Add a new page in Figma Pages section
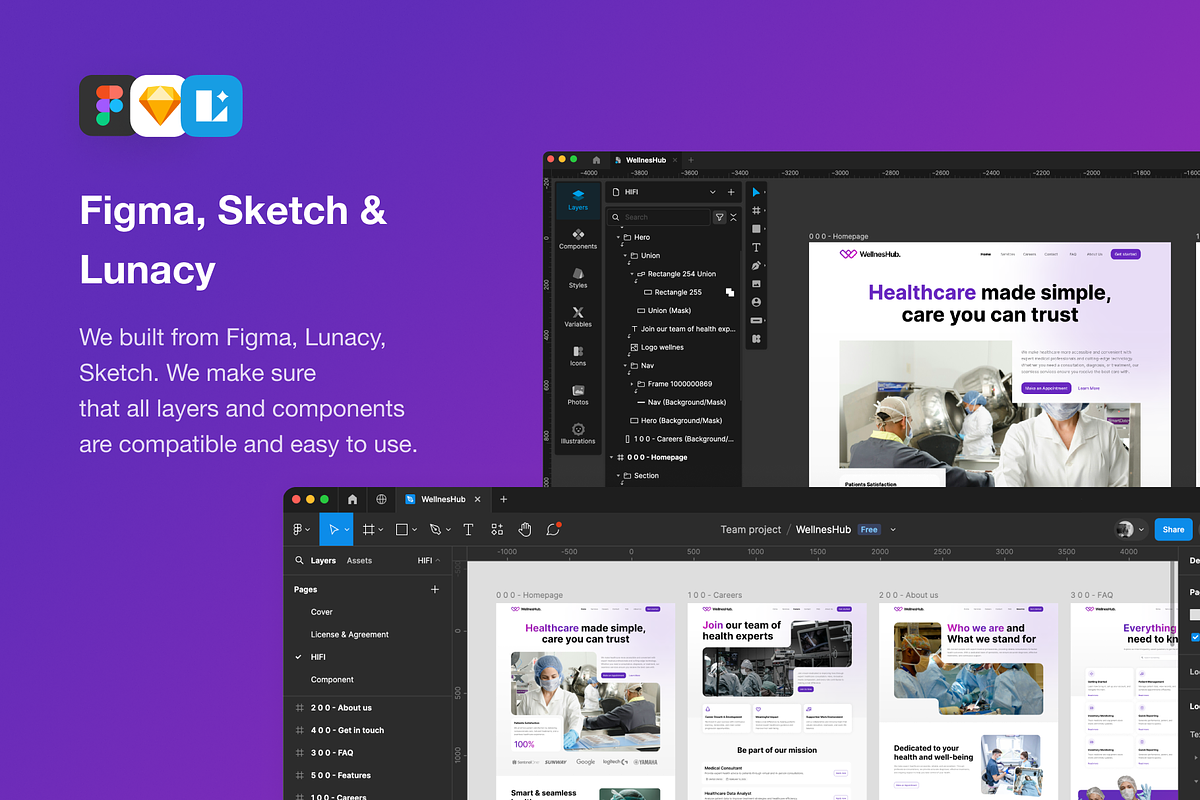 (435, 590)
